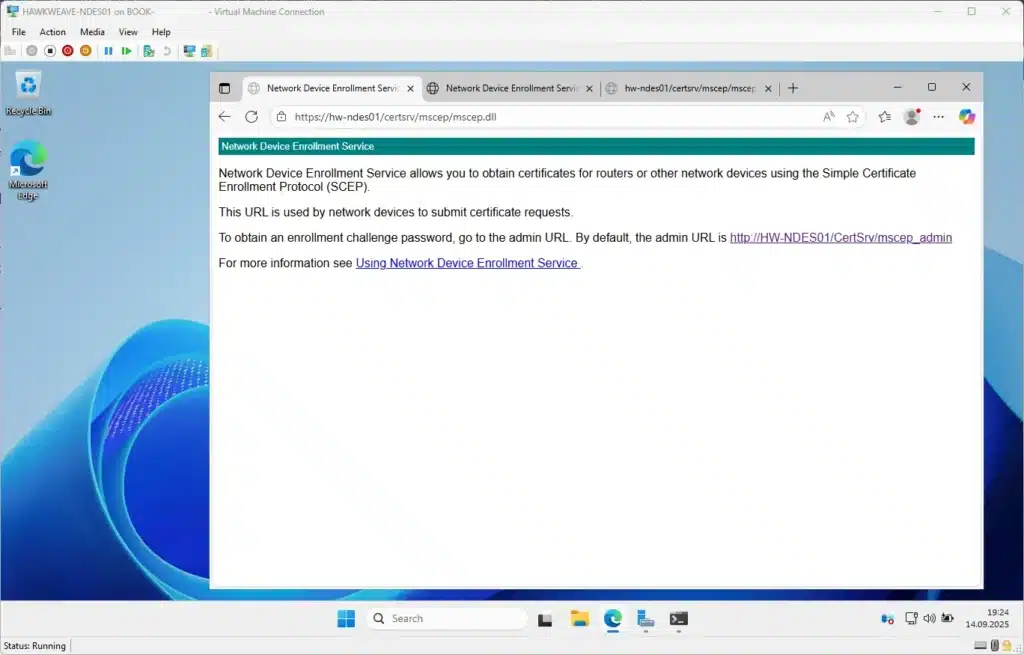The image size is (1024, 655).
Task: Click the green Reset VM icon
Action: click(127, 51)
